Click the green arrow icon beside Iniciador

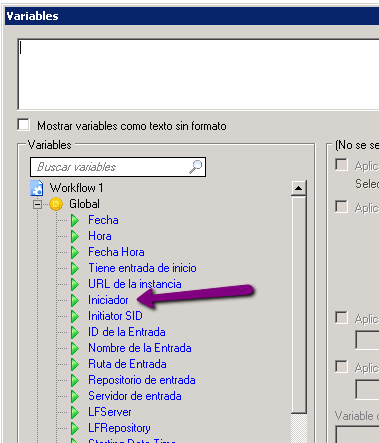[75, 300]
